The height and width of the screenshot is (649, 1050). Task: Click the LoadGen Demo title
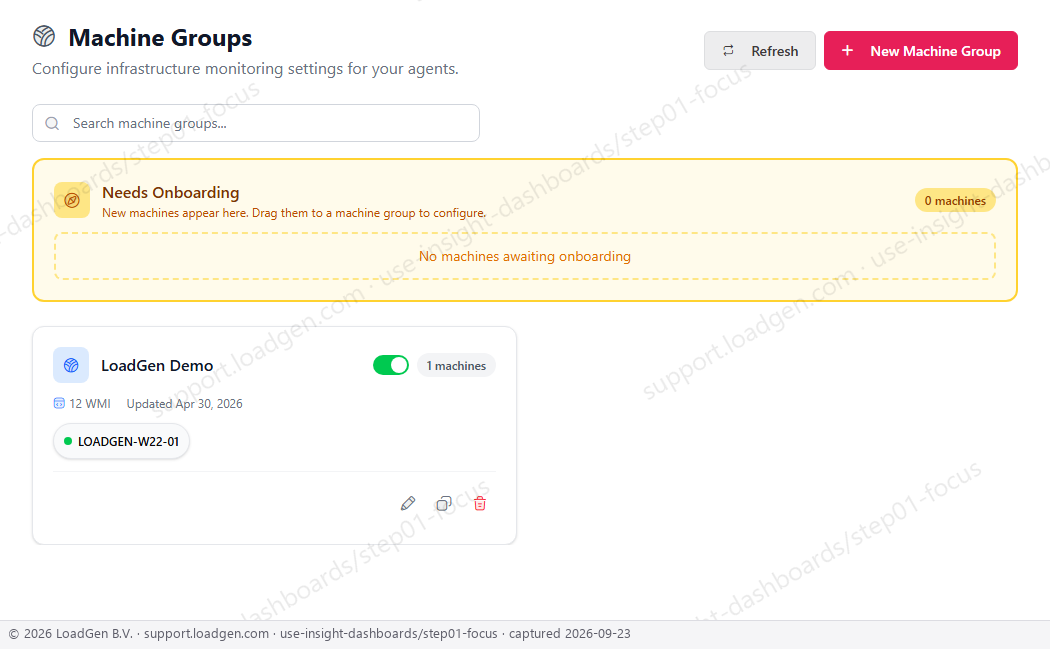[157, 365]
